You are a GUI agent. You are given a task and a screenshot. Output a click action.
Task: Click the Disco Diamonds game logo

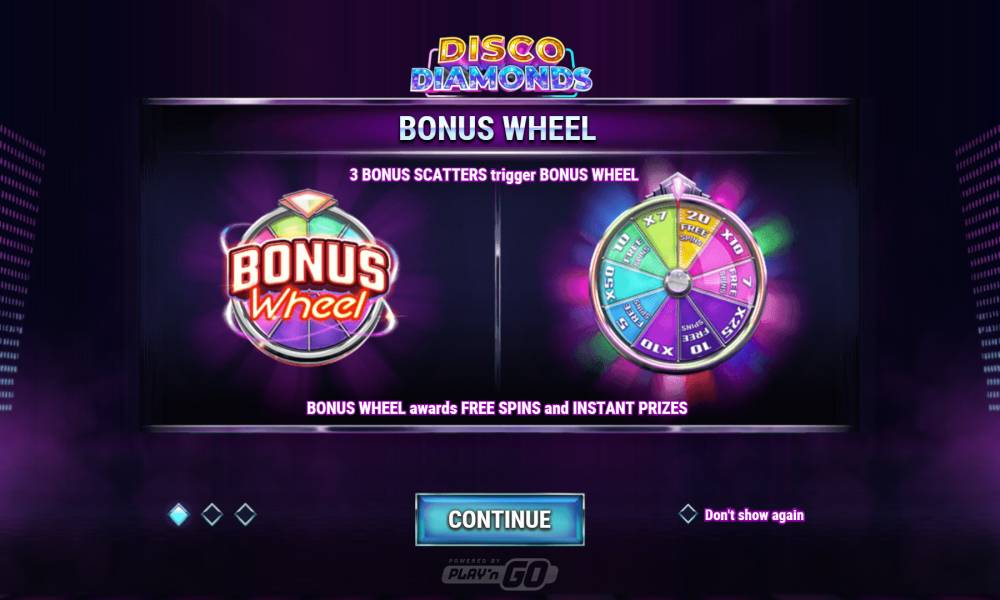pos(501,65)
